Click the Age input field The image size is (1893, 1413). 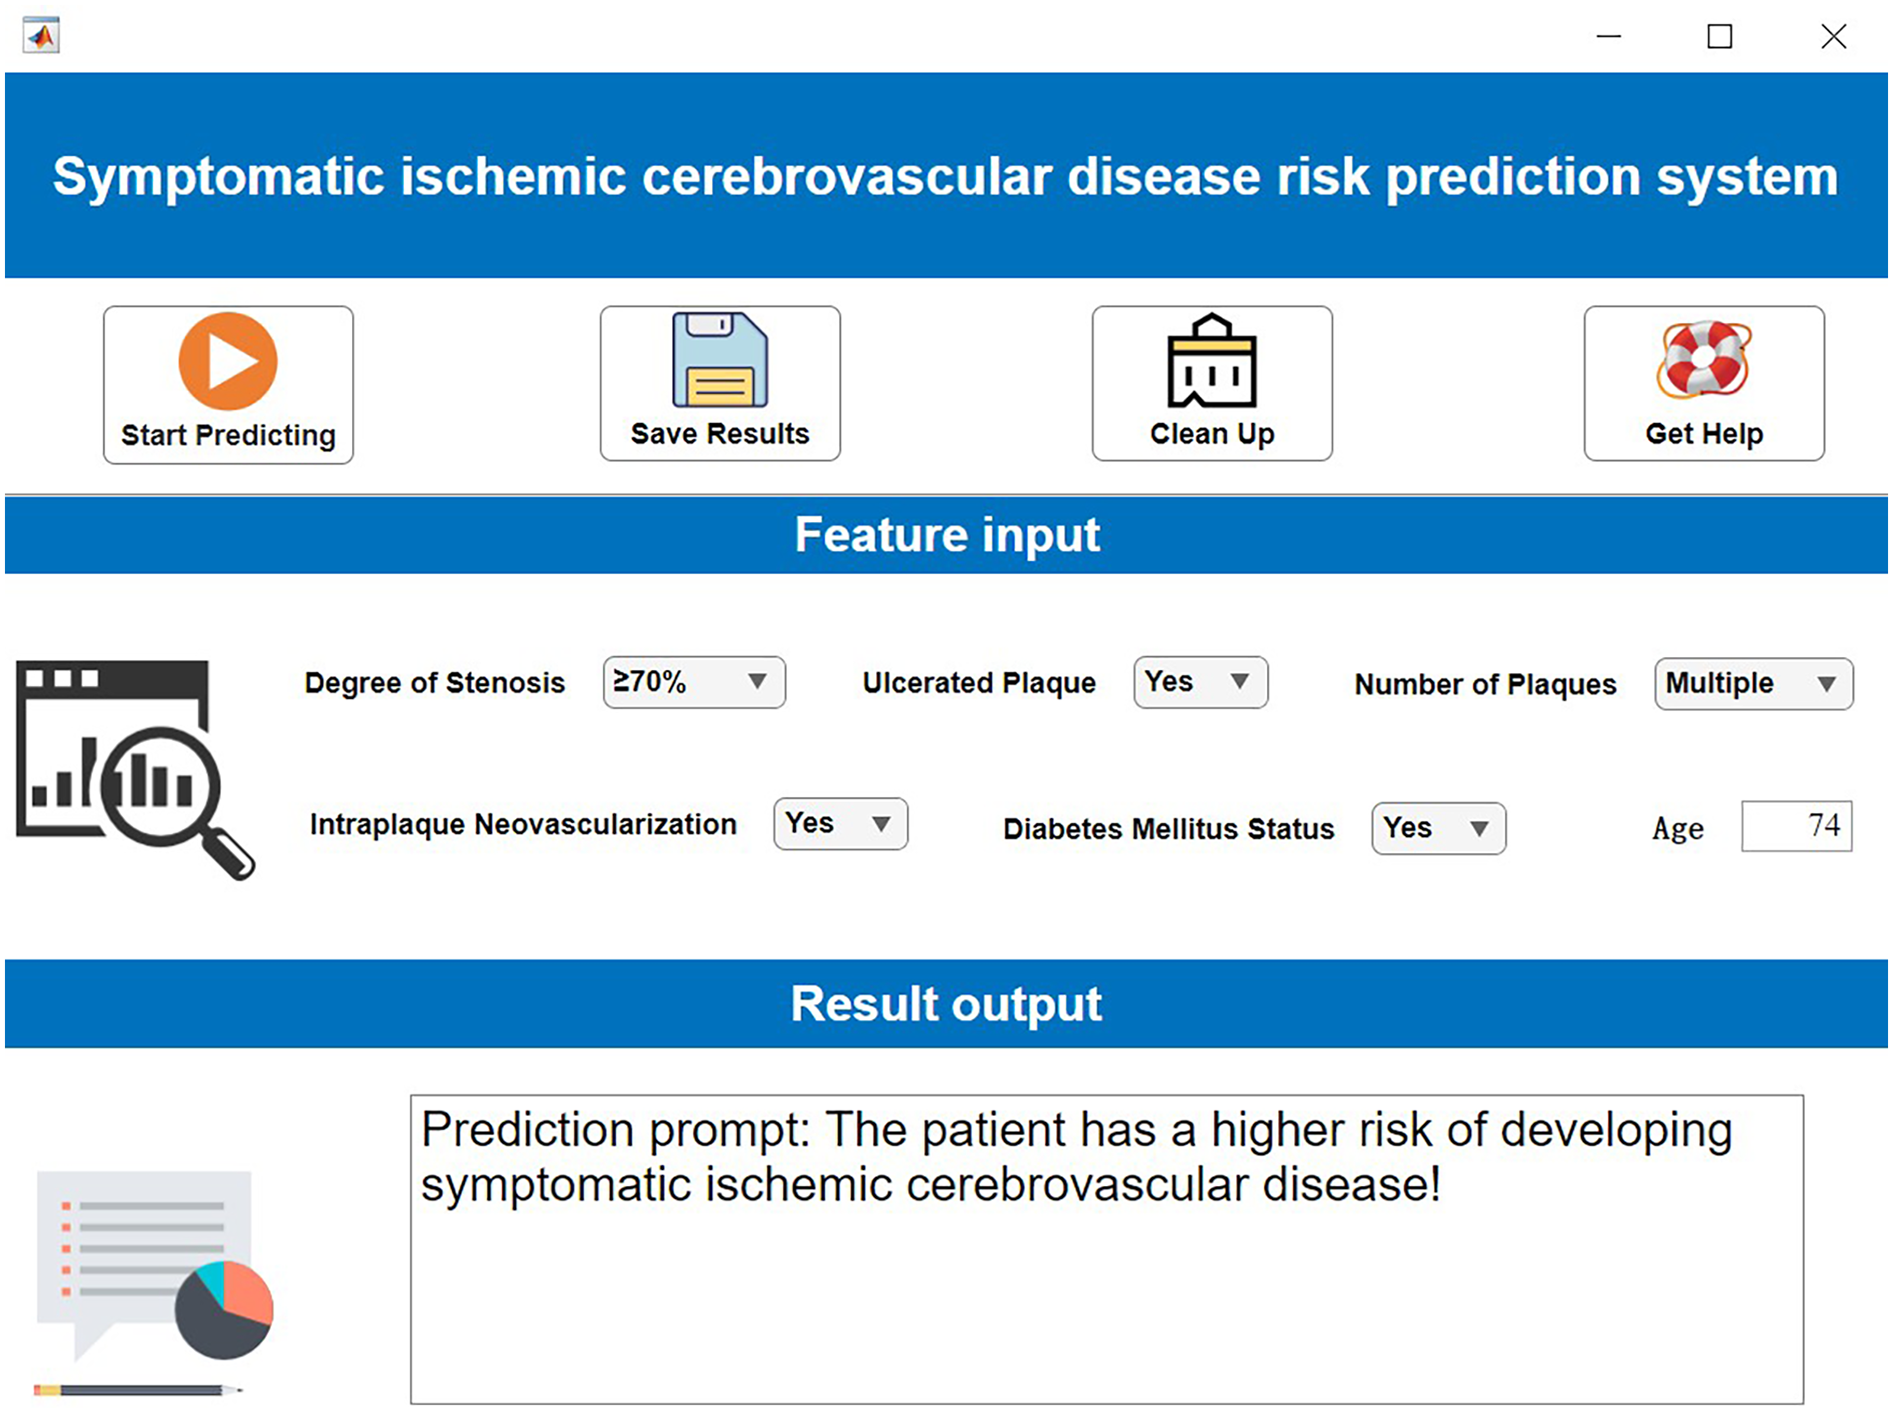click(1796, 826)
